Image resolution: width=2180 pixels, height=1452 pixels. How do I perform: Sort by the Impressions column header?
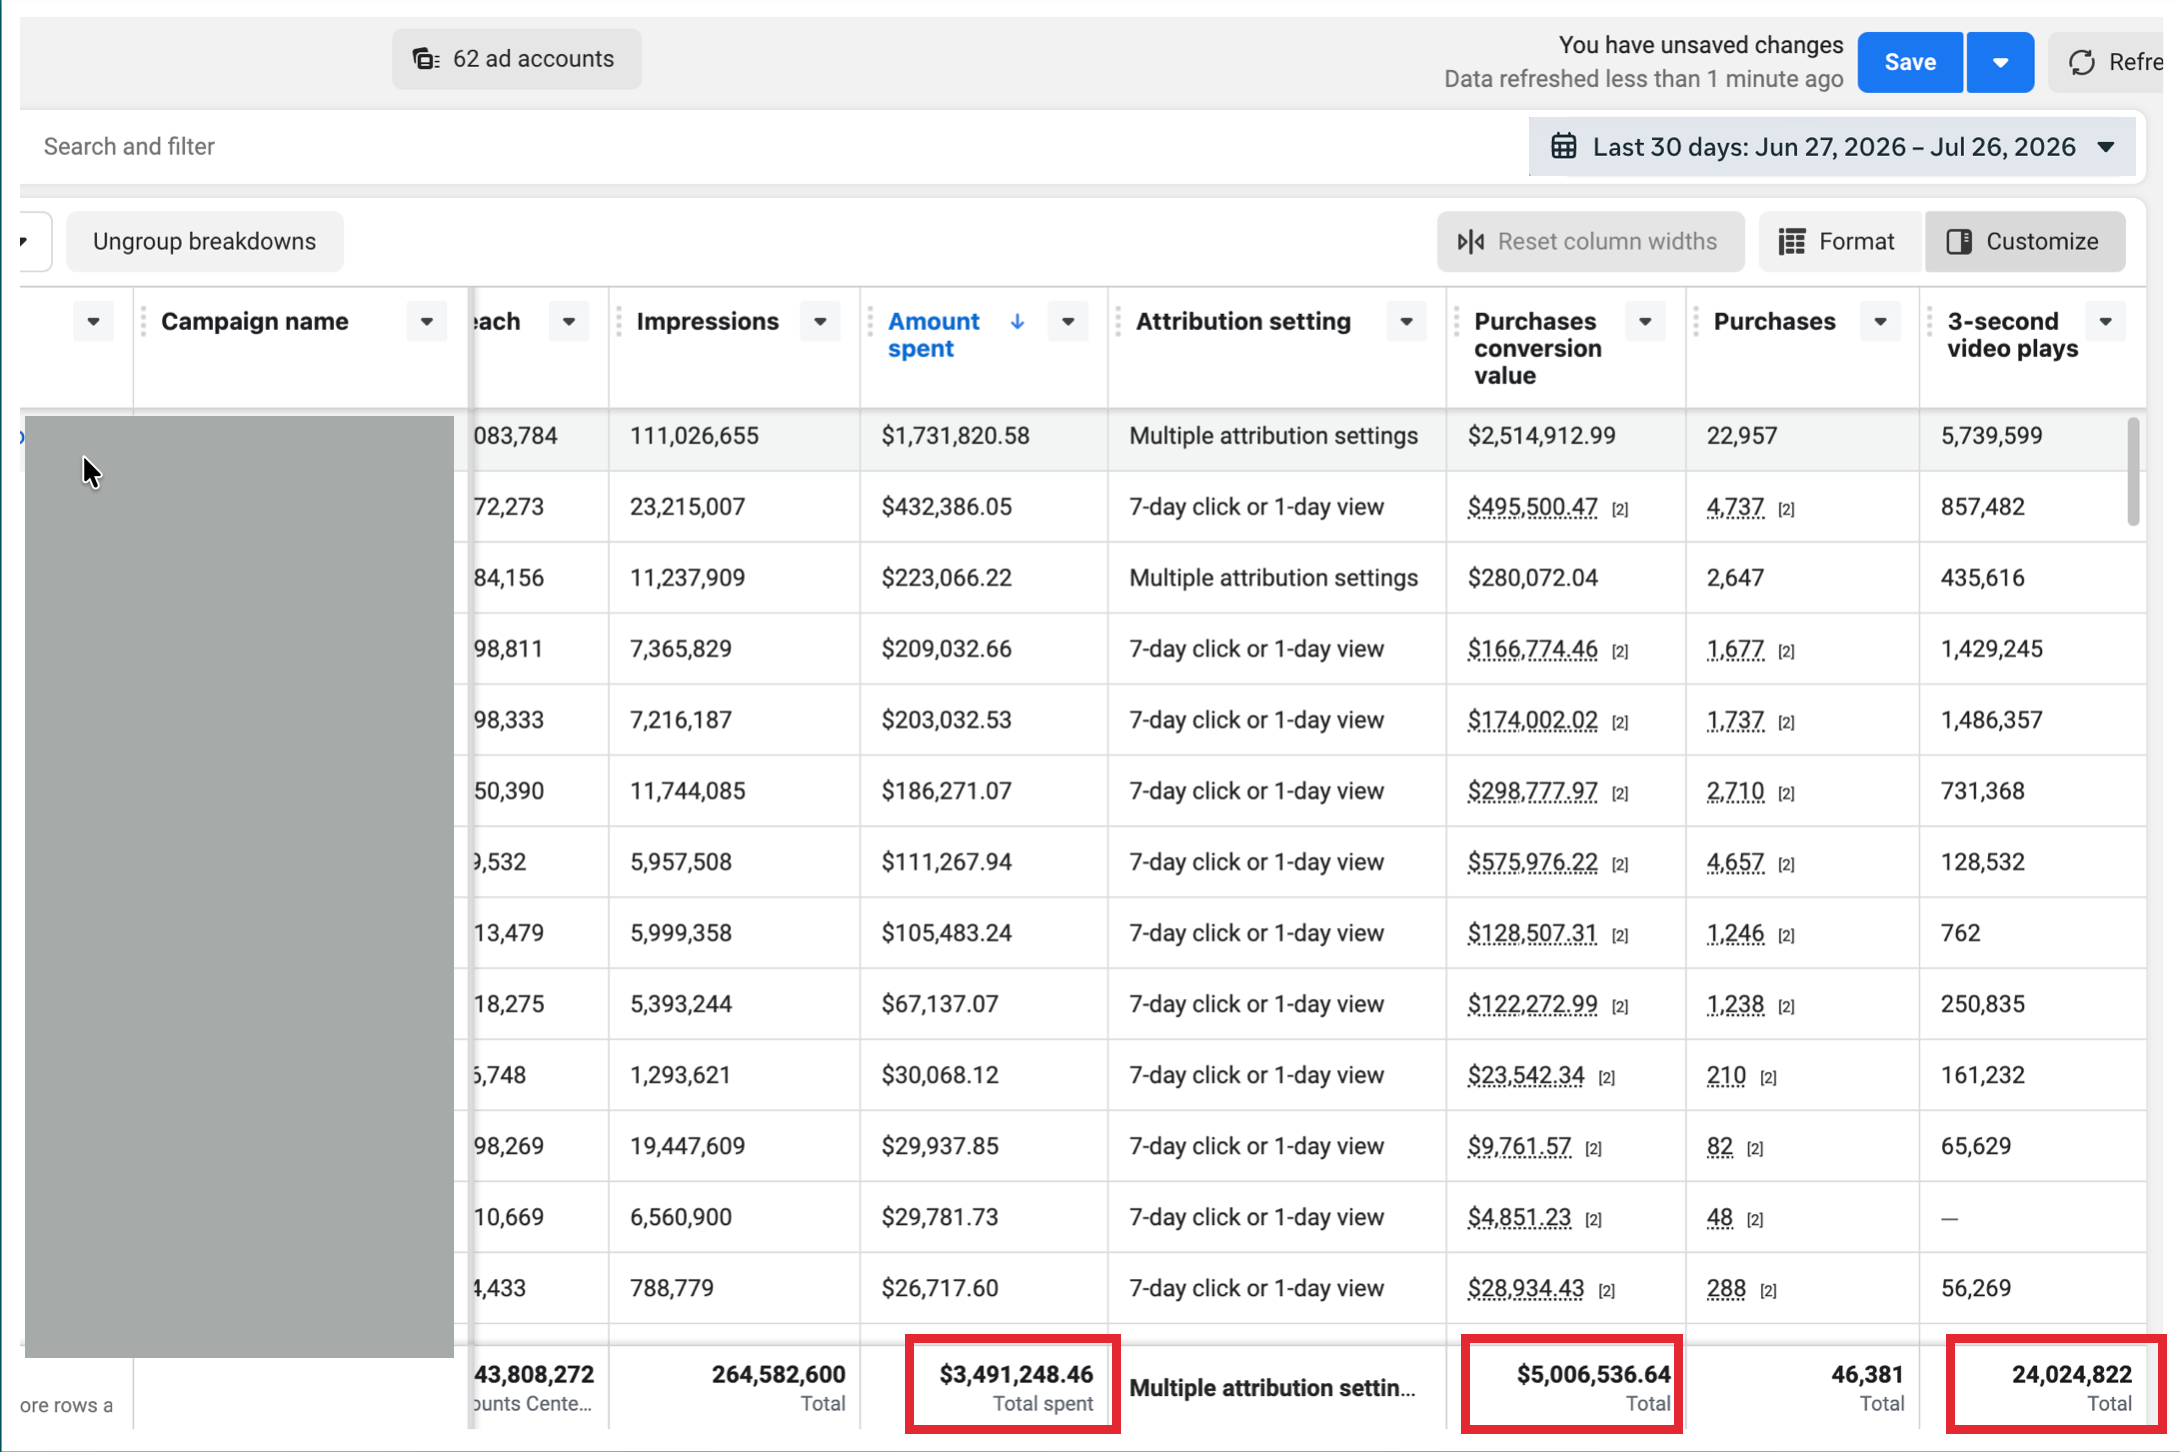point(708,322)
